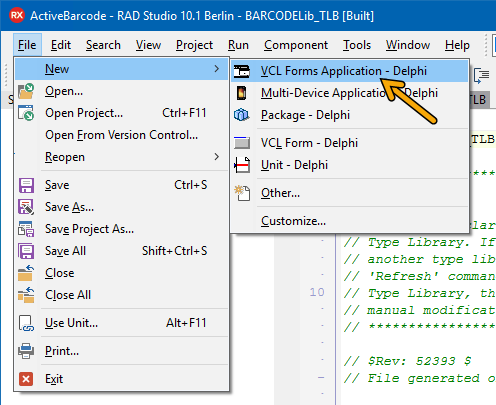The image size is (496, 405).
Task: Open the Help menu
Action: 457,45
